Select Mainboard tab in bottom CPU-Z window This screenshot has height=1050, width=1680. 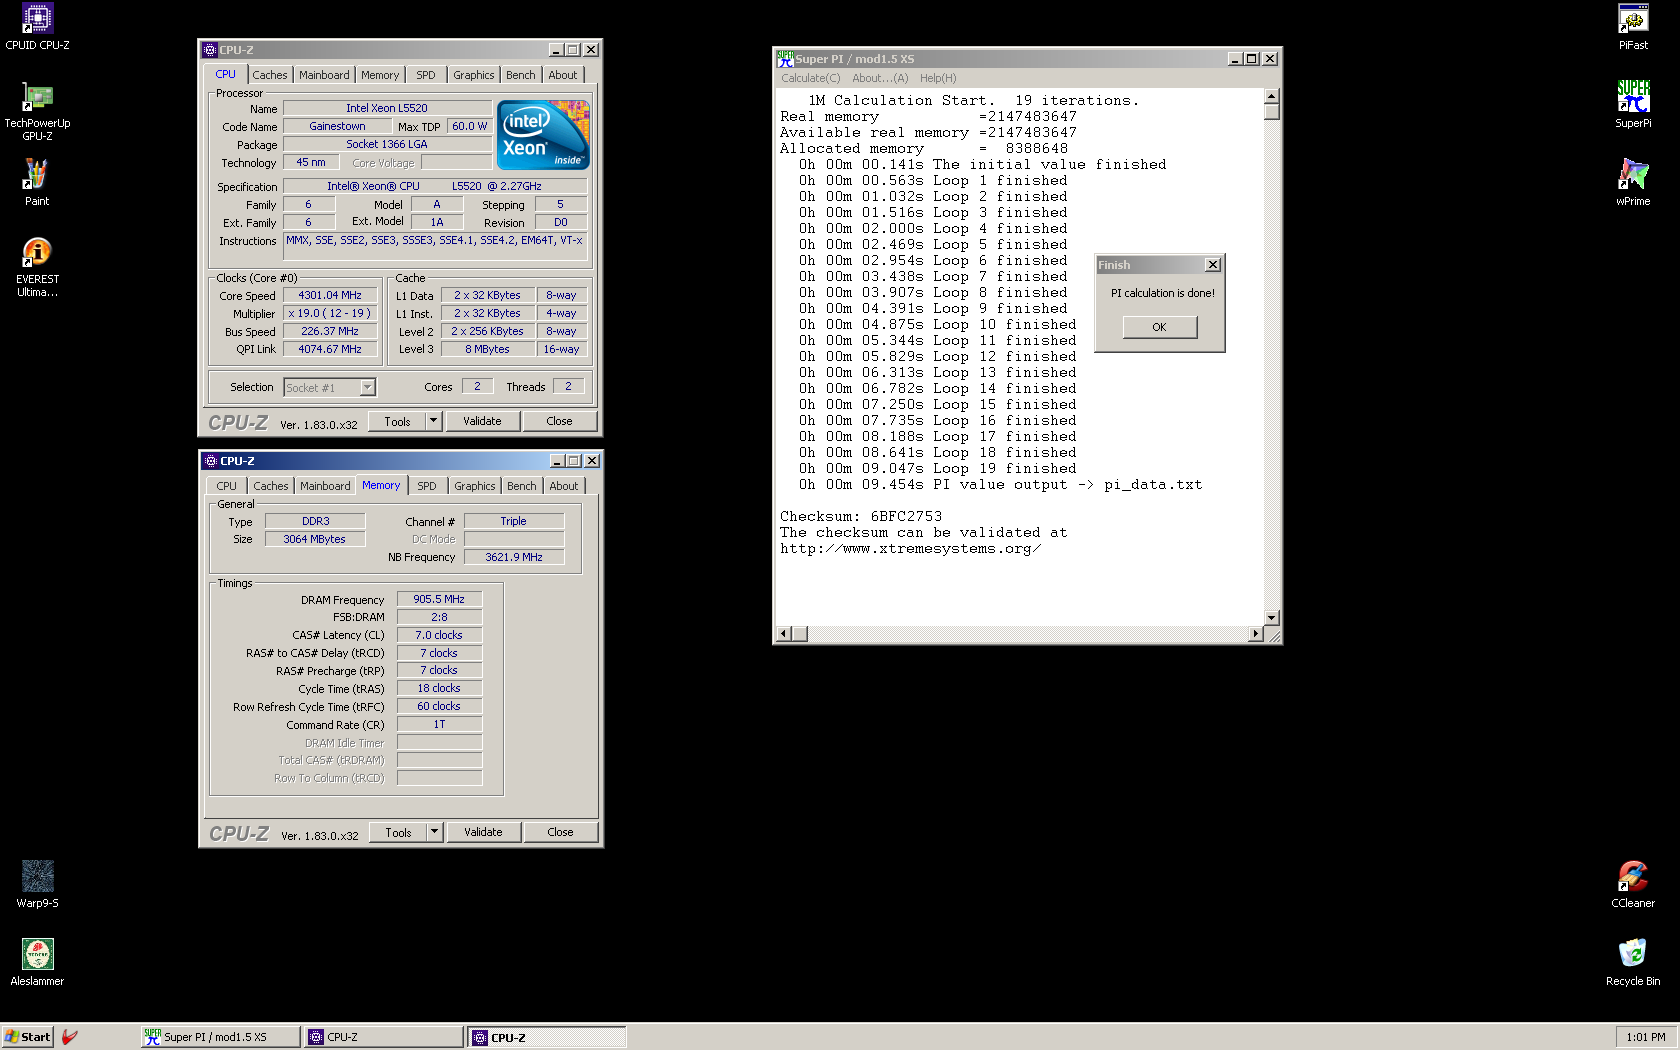point(325,486)
